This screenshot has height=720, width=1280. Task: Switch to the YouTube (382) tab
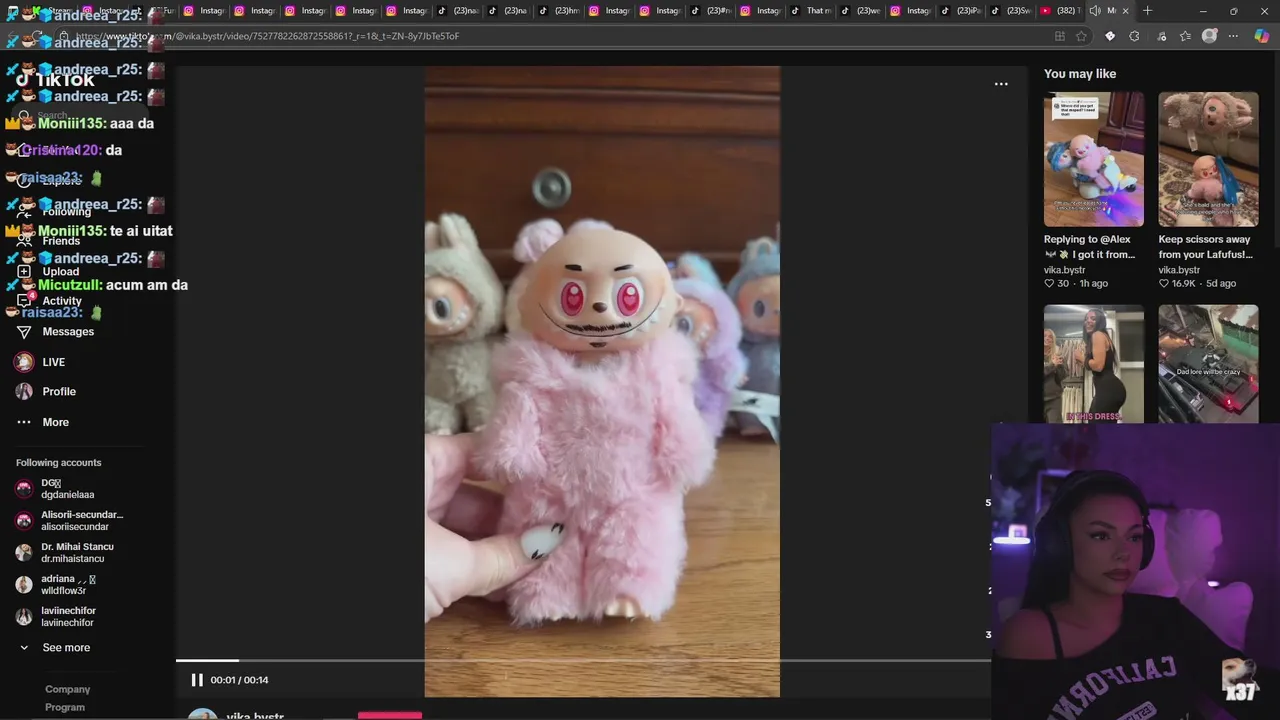(1058, 11)
